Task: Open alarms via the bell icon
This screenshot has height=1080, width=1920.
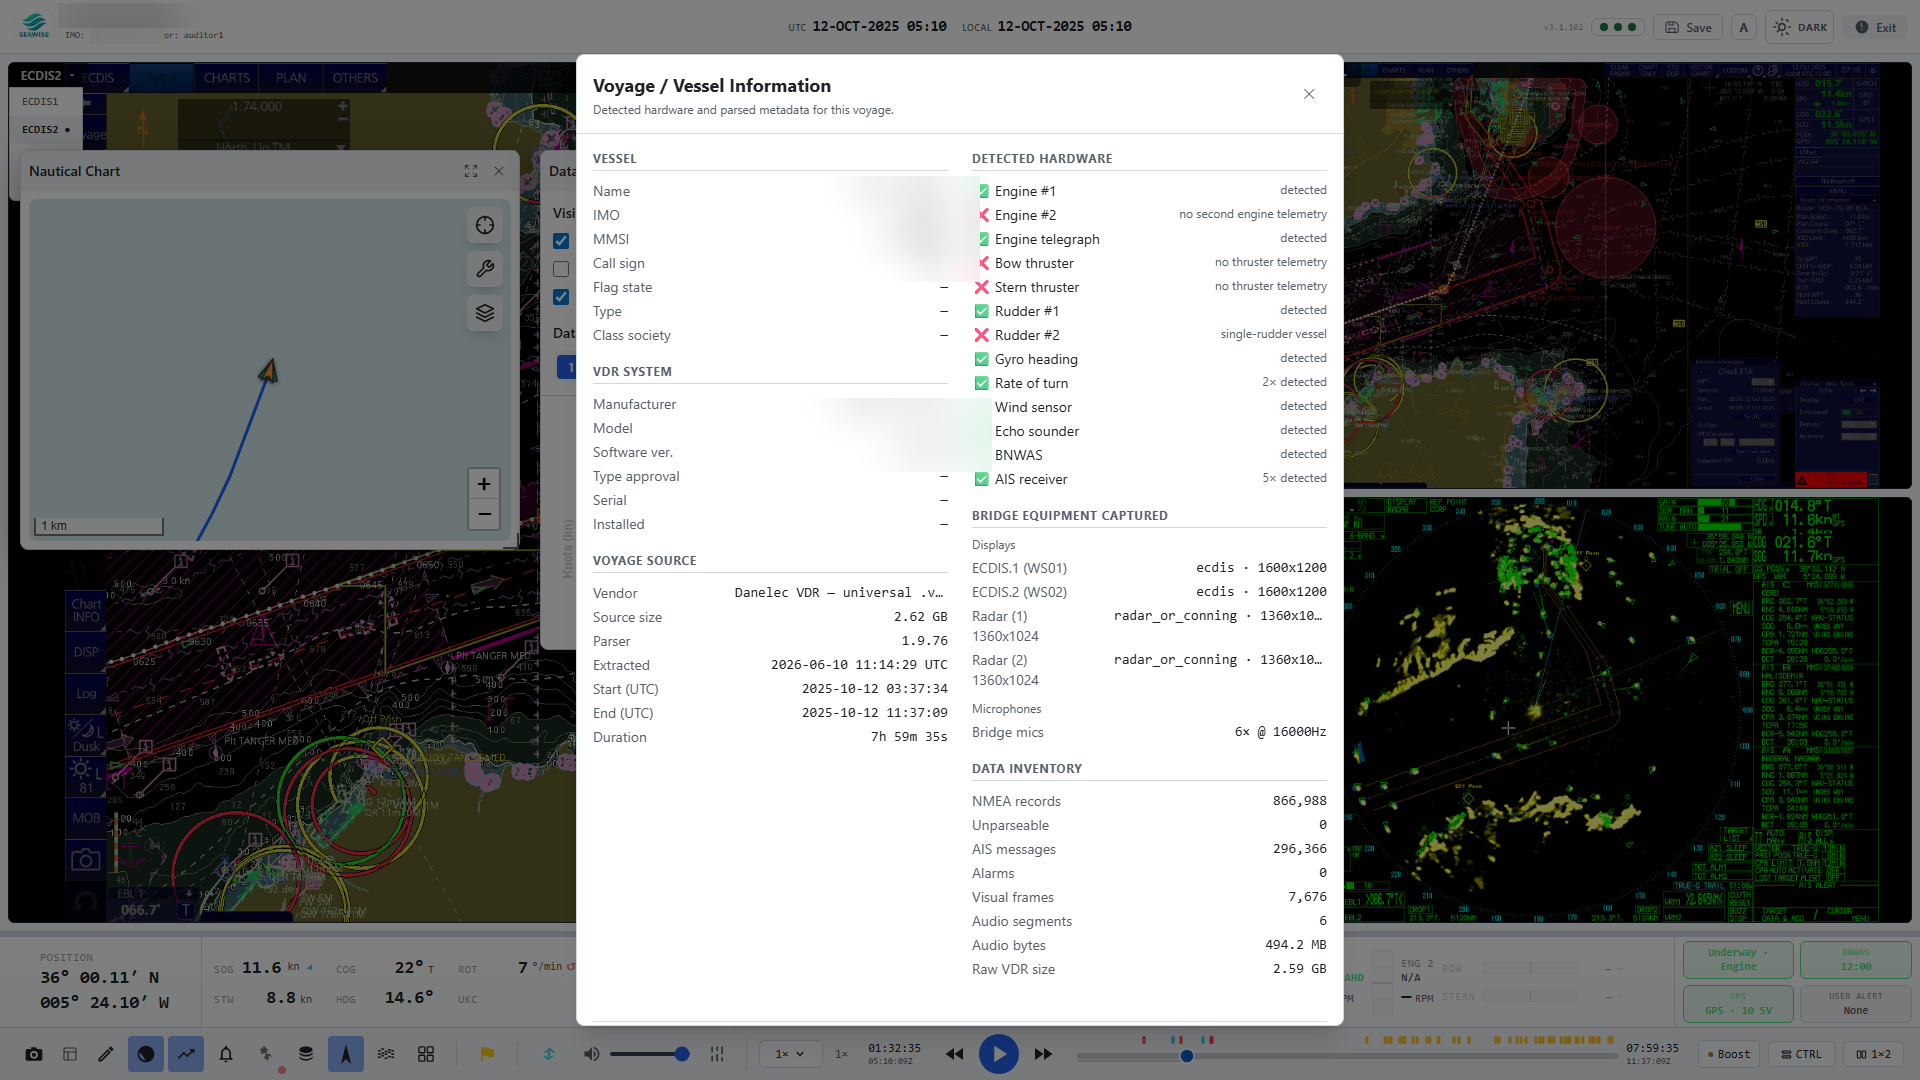Action: pos(226,1054)
